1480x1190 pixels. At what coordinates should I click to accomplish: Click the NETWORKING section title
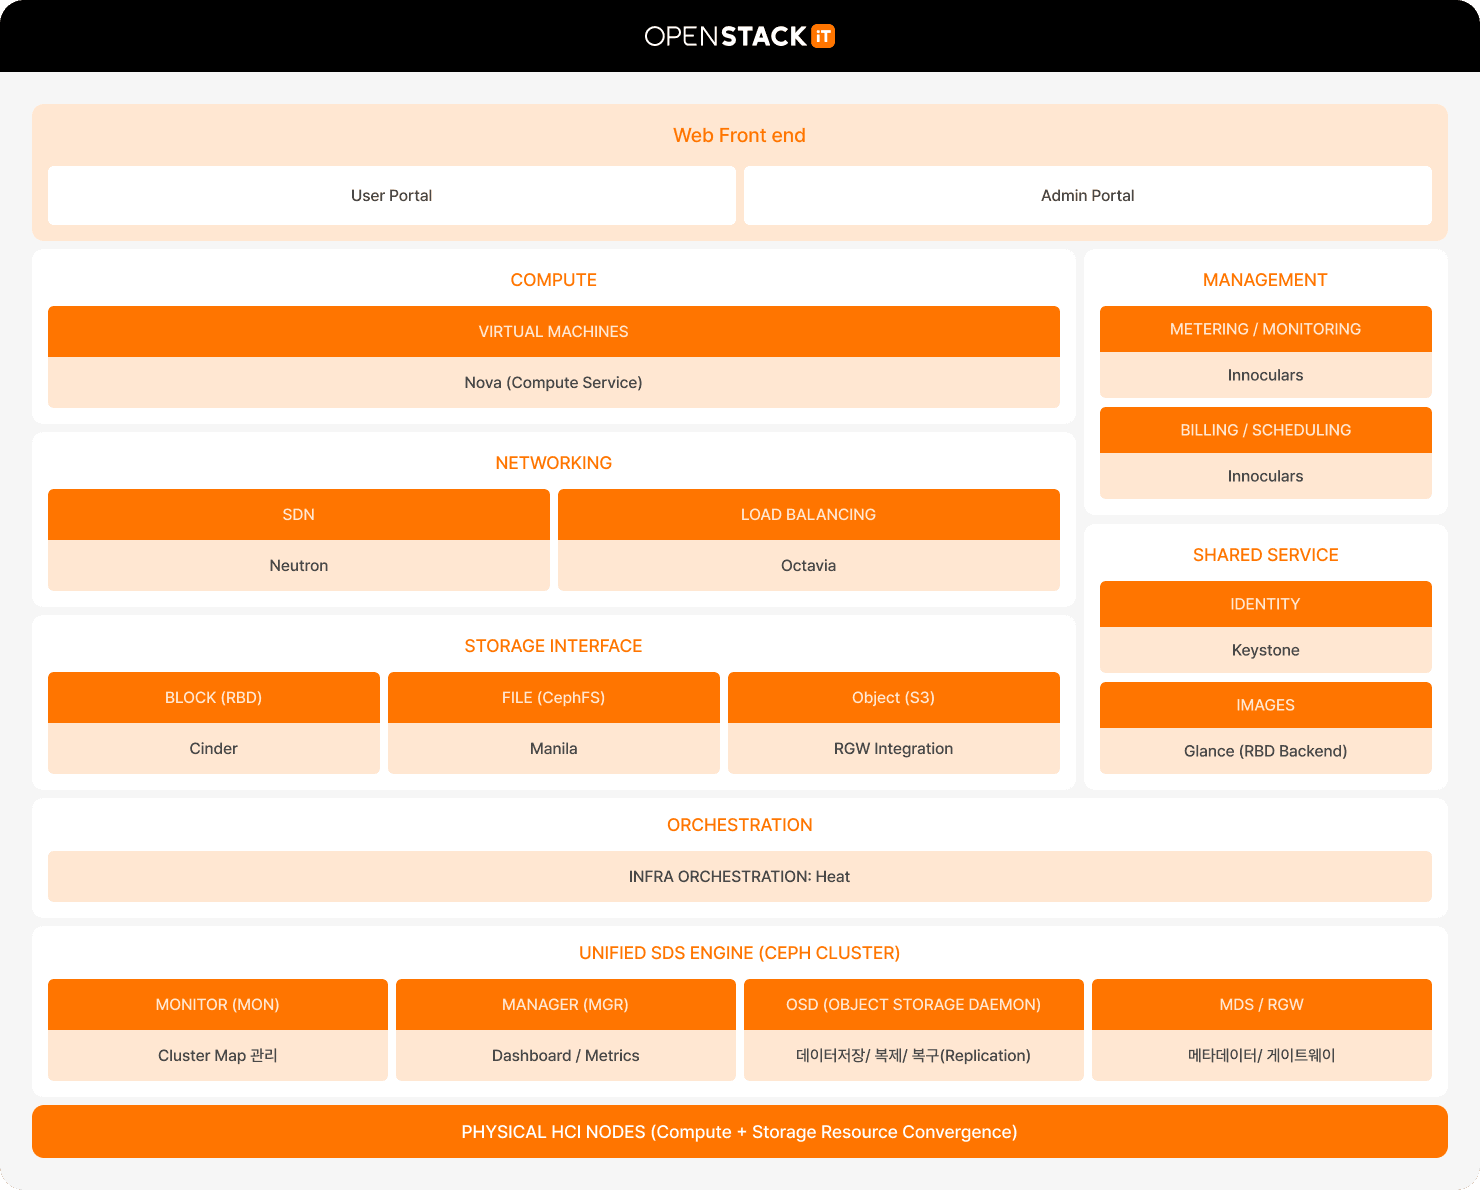tap(554, 463)
